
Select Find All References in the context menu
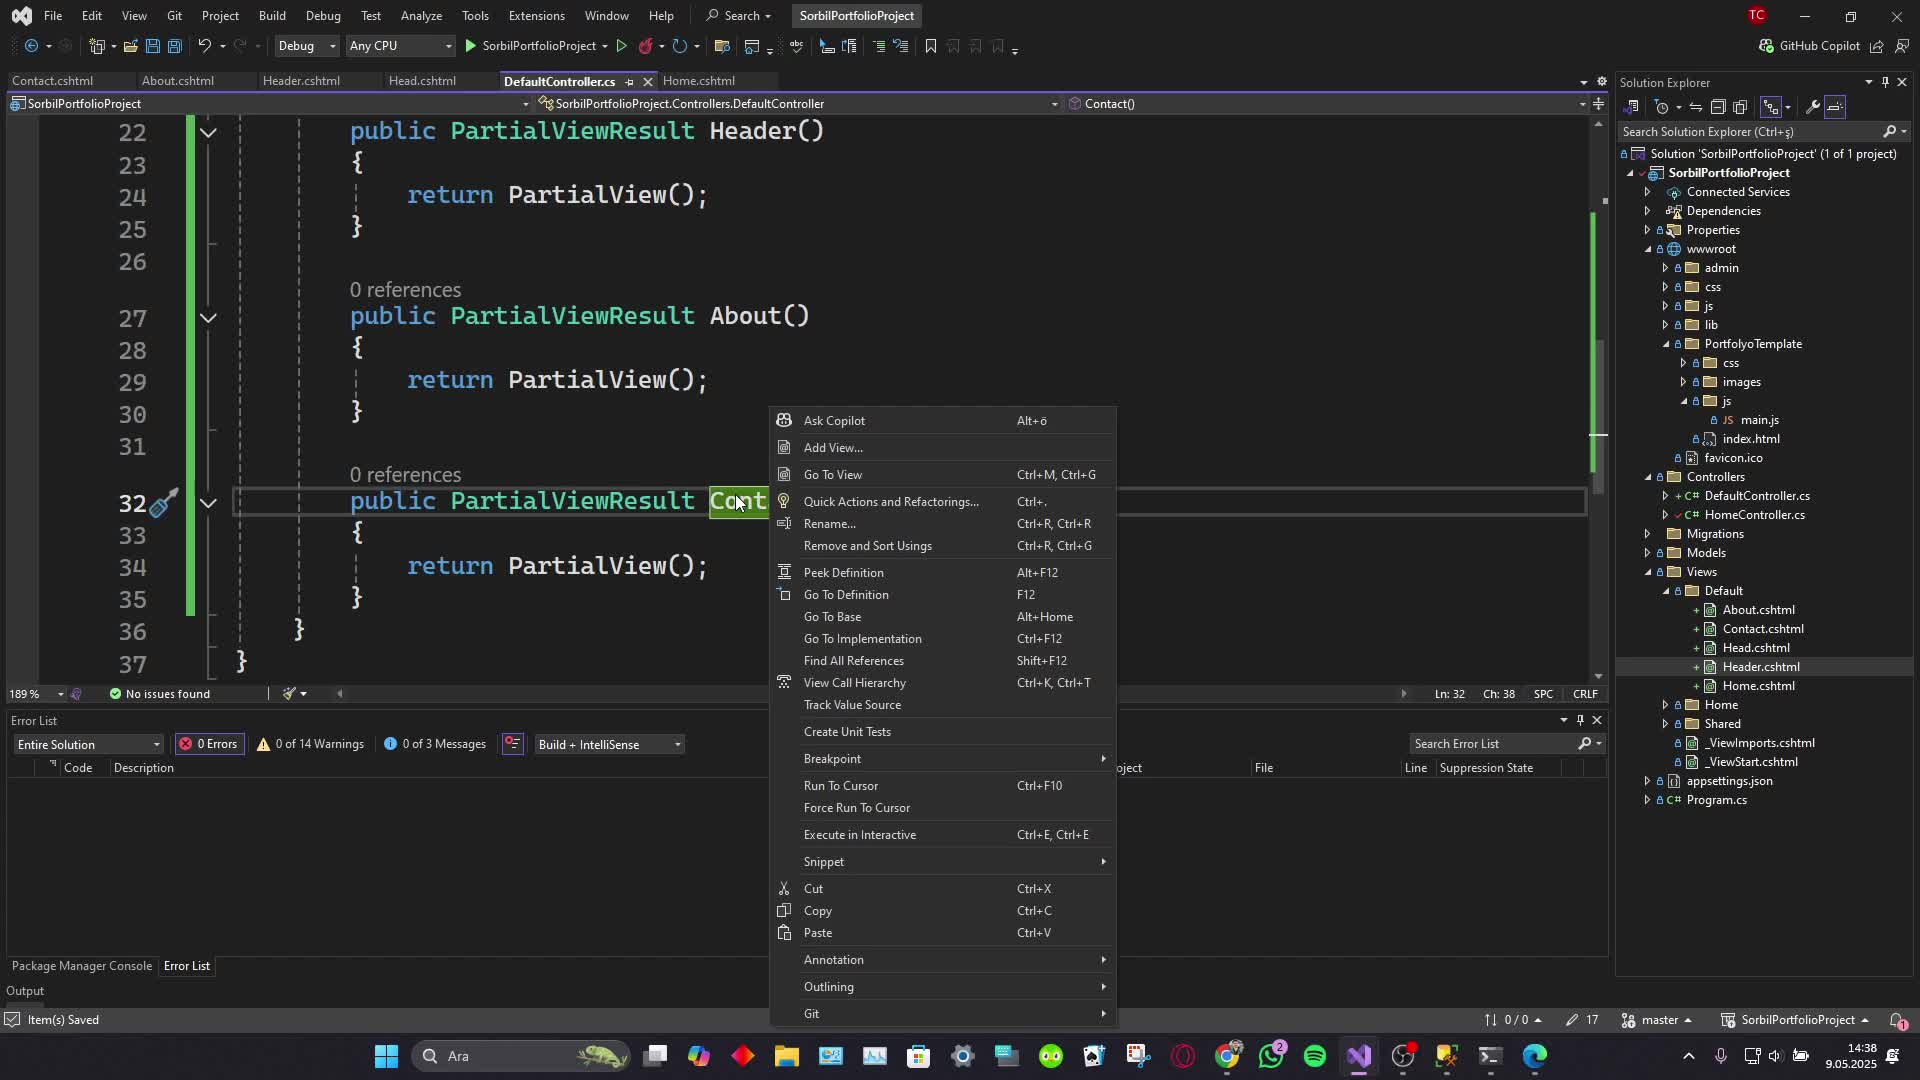pos(943,661)
